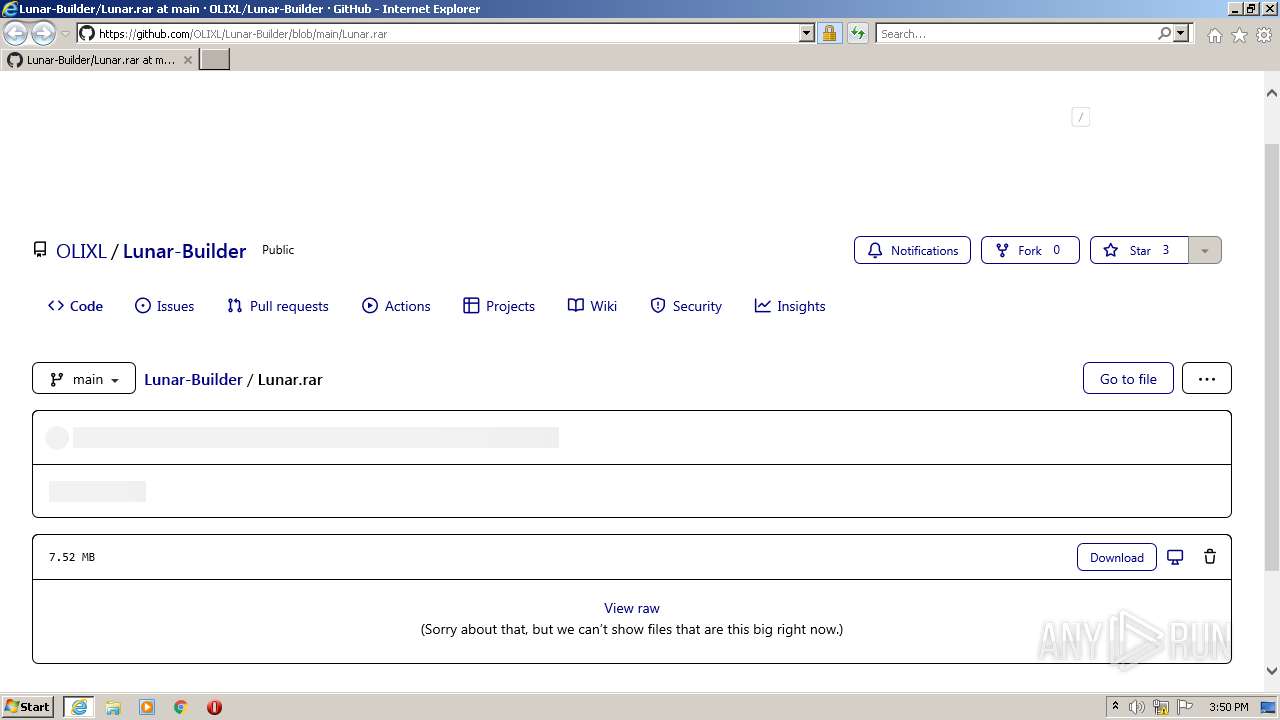Open the address bar history dropdown
This screenshot has width=1280, height=720.
(807, 33)
